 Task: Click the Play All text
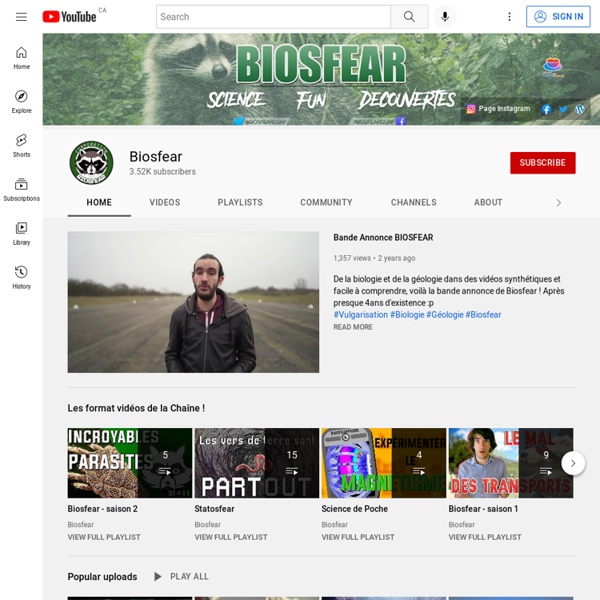click(x=189, y=576)
